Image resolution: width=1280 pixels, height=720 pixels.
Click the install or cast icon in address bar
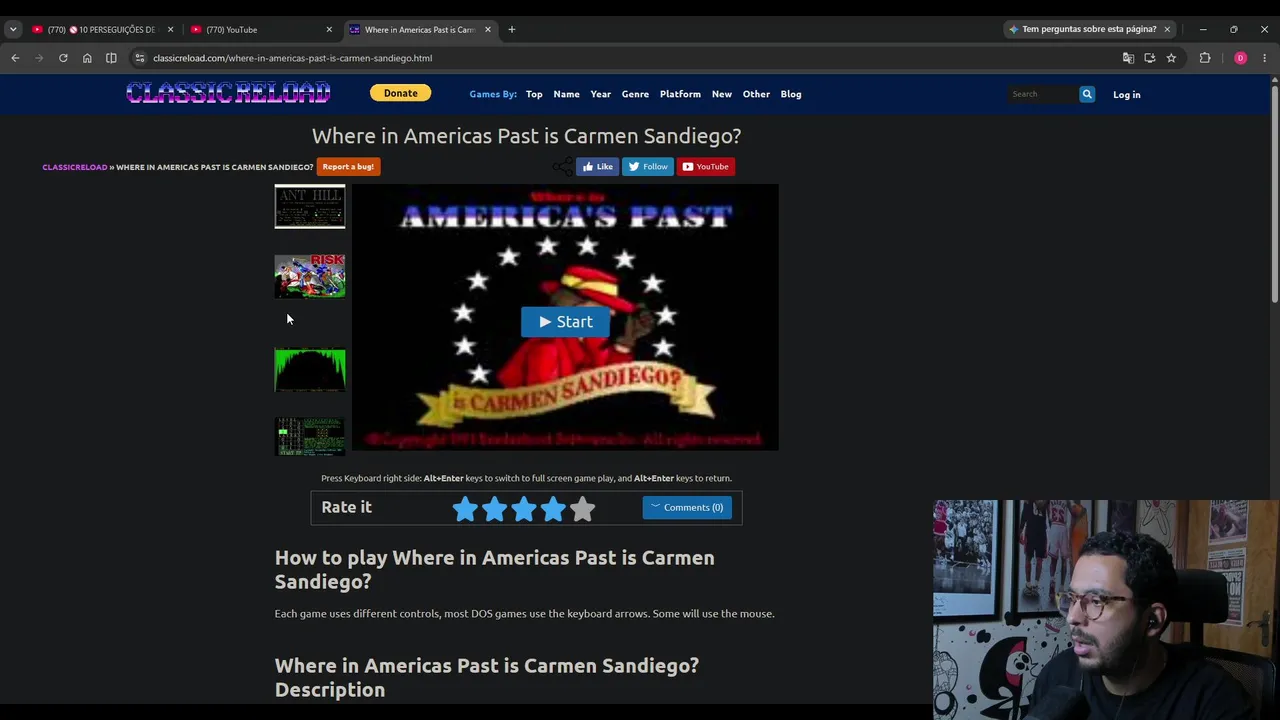coord(1150,58)
